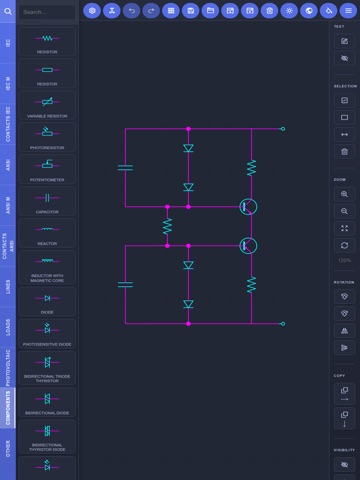Click the edit text icon
This screenshot has height=480, width=360.
point(344,41)
